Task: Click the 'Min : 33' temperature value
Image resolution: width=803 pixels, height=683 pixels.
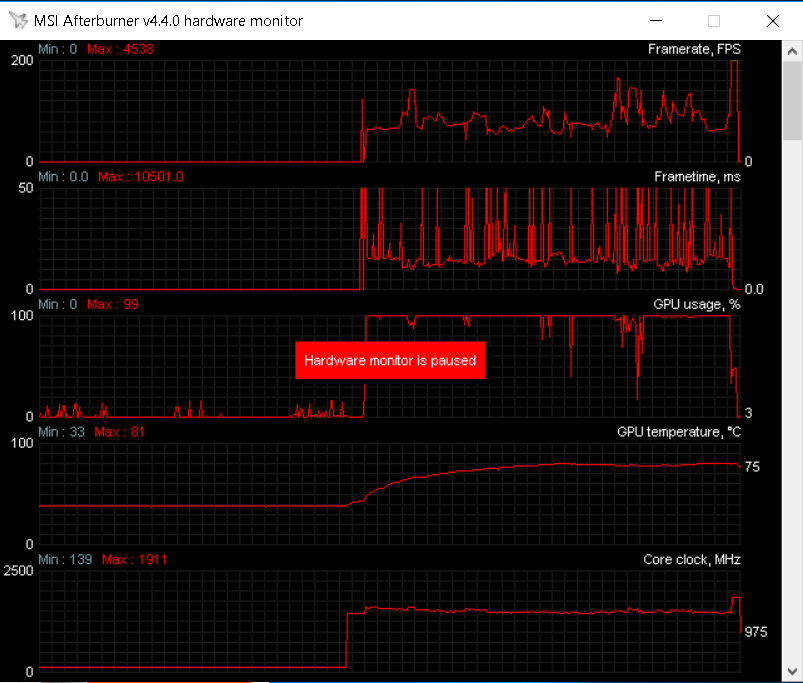Action: [61, 432]
